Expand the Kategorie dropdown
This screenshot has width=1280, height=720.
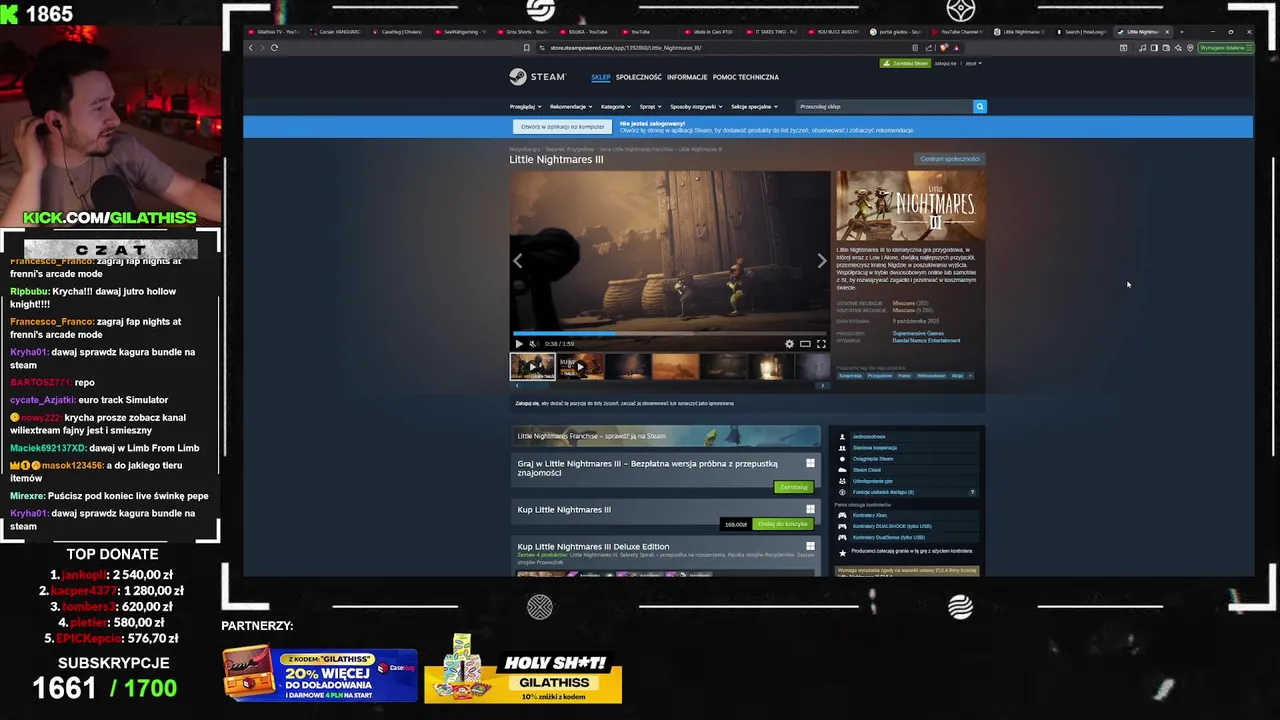coord(615,106)
